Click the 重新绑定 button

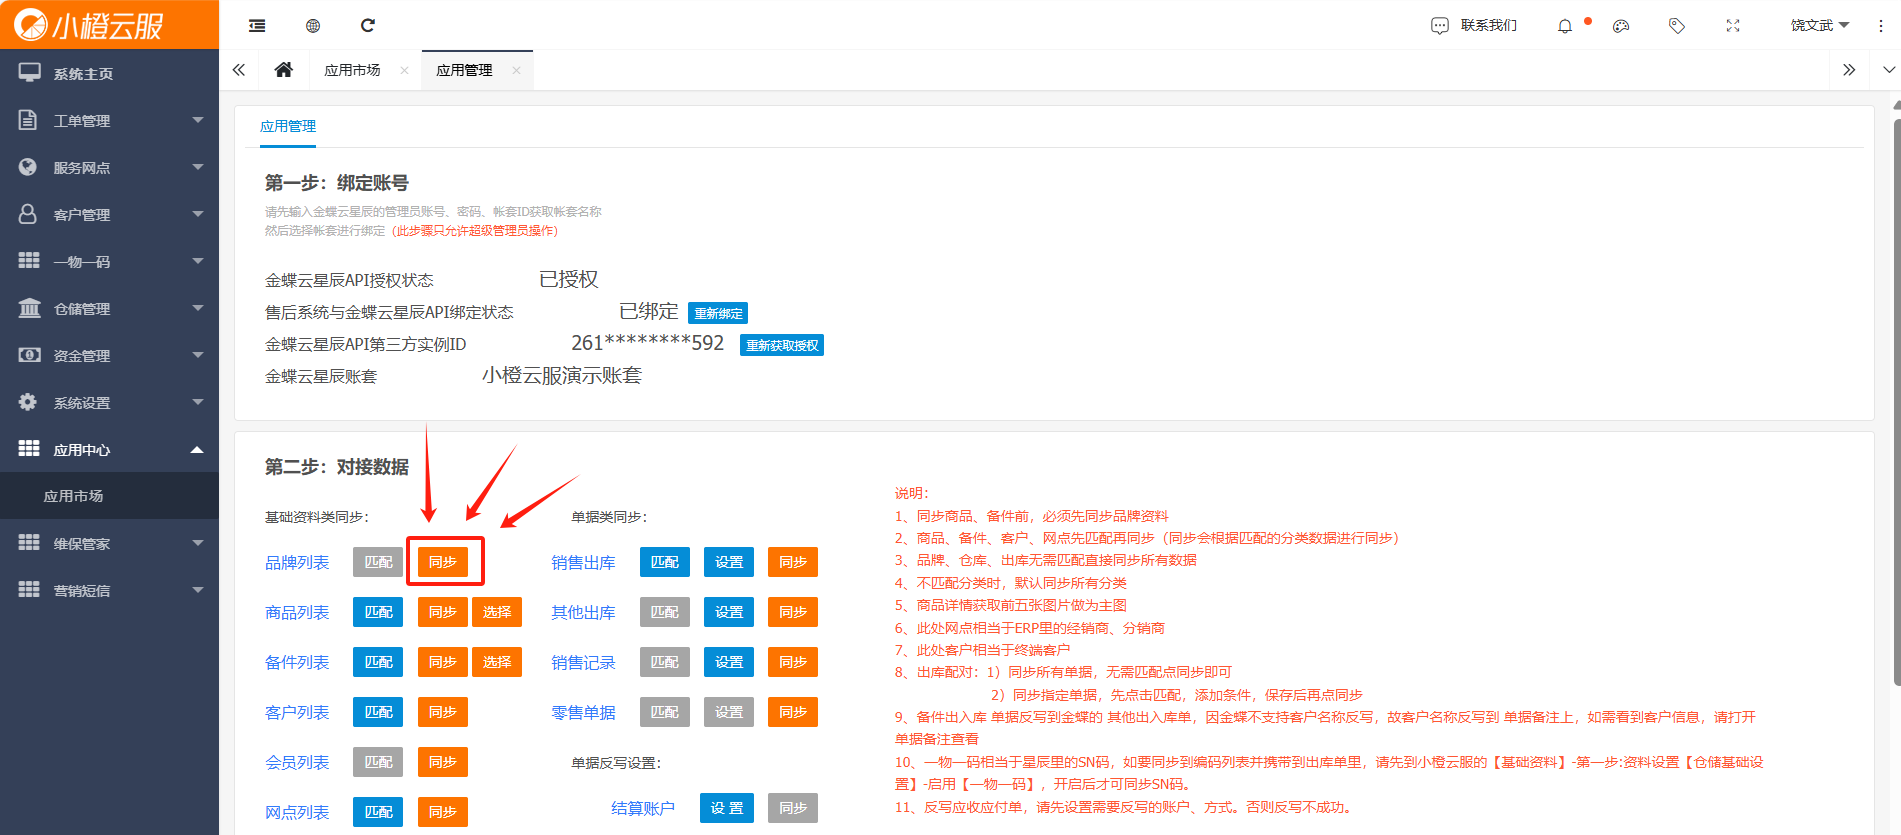[x=718, y=313]
